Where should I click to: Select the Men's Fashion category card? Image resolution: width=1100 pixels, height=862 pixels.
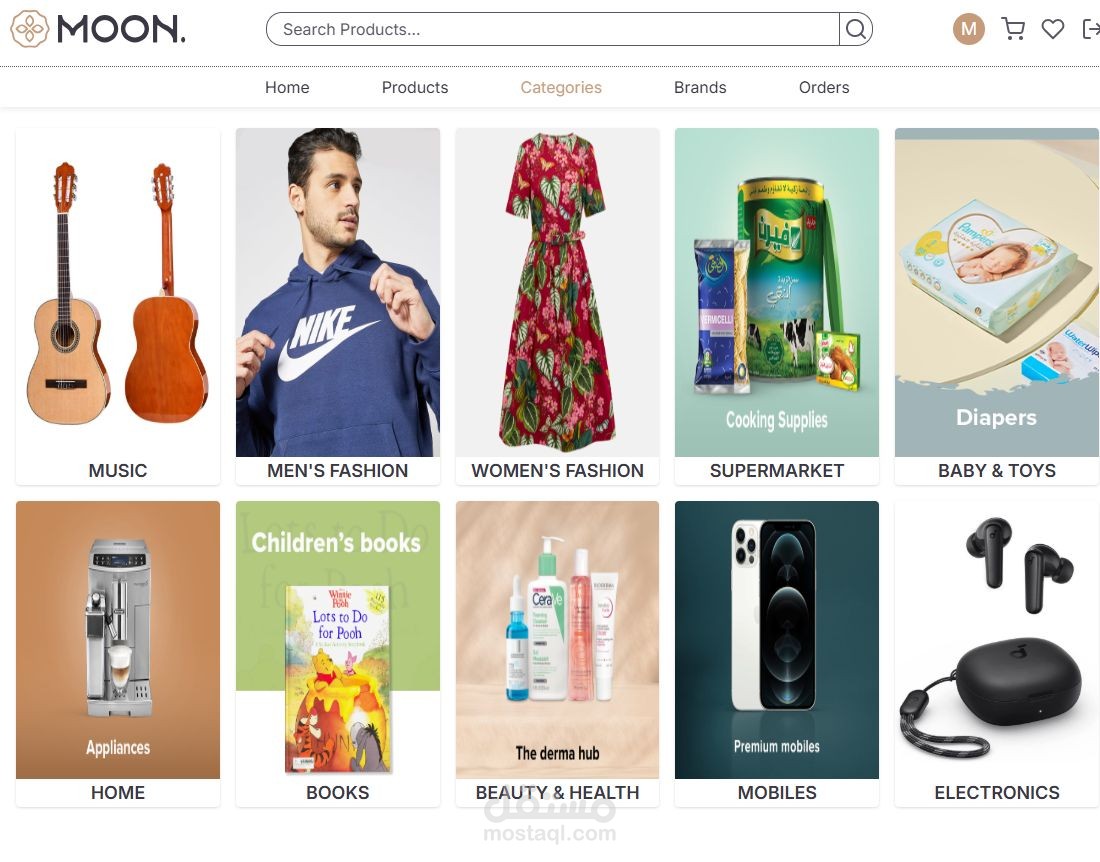tap(338, 307)
